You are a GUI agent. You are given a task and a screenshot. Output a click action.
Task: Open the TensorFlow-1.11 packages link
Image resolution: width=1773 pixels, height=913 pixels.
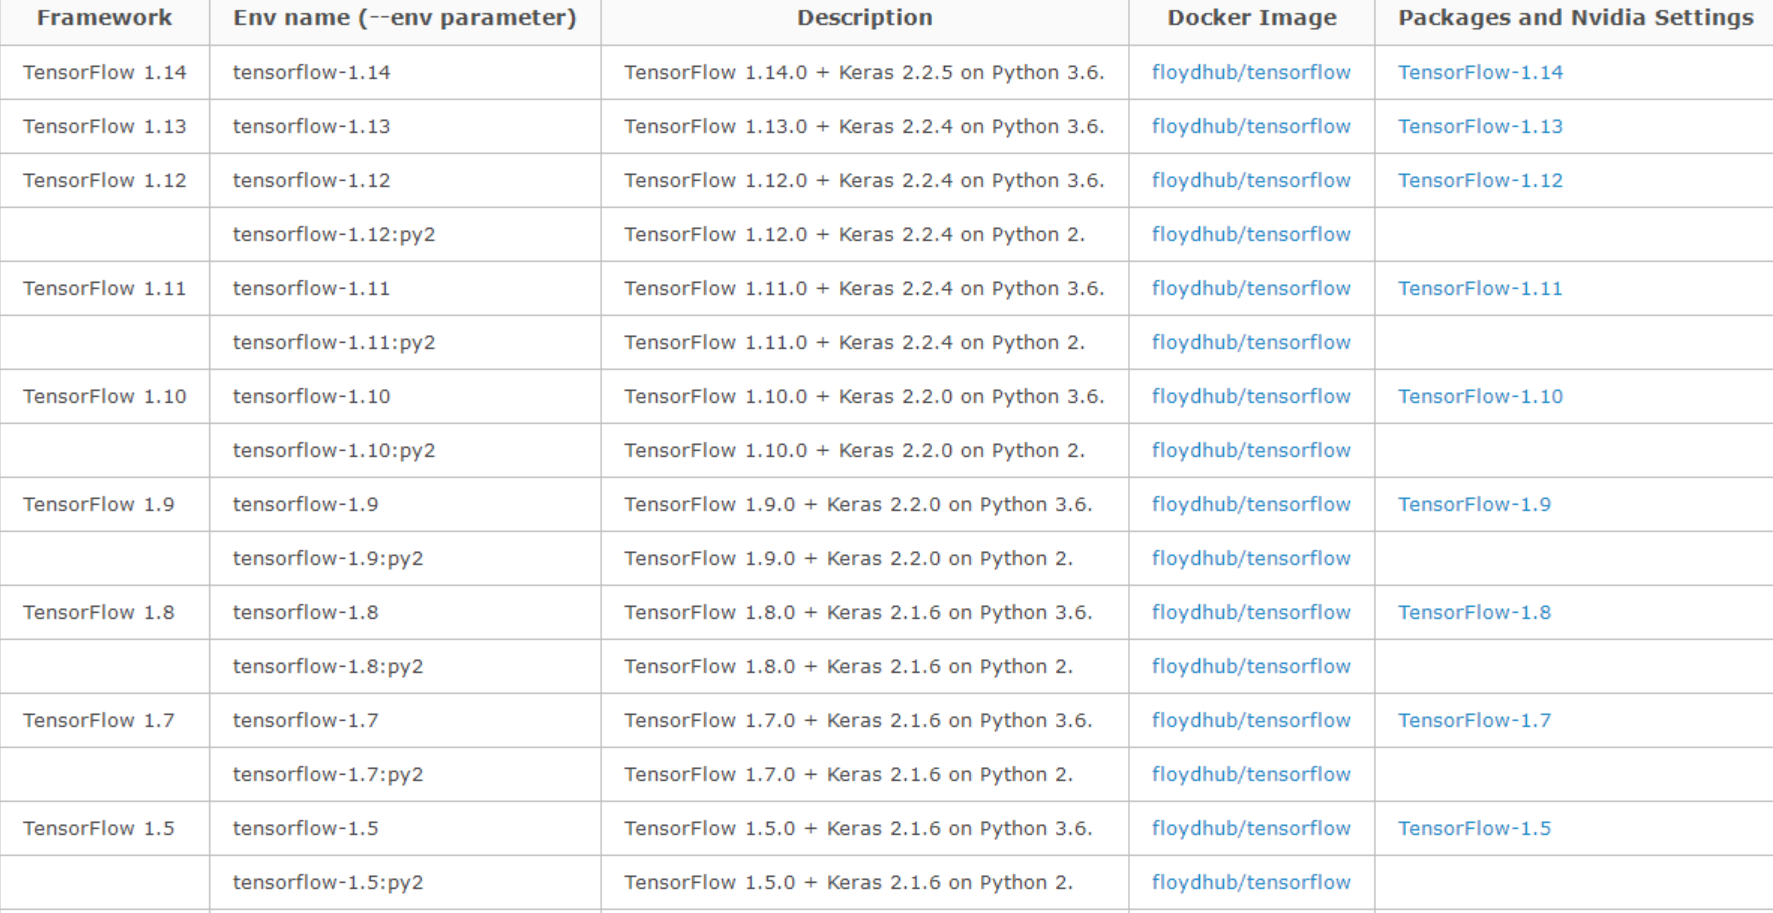click(x=1480, y=288)
